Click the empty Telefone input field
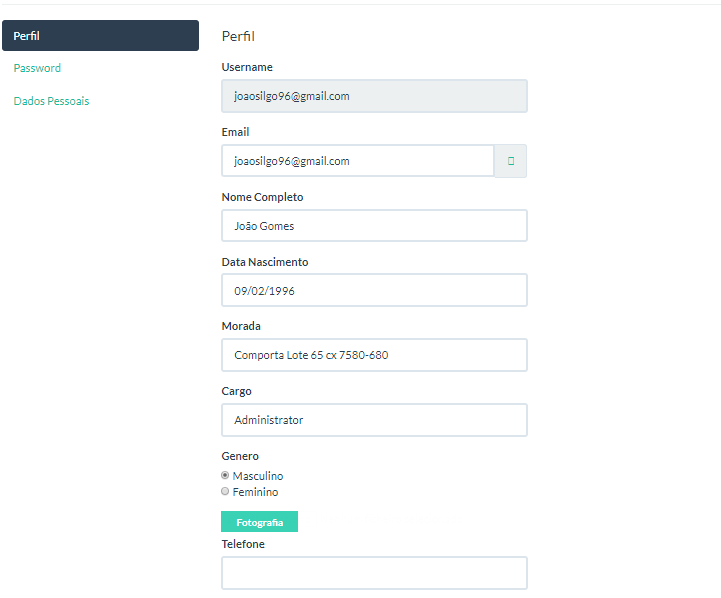 374,573
